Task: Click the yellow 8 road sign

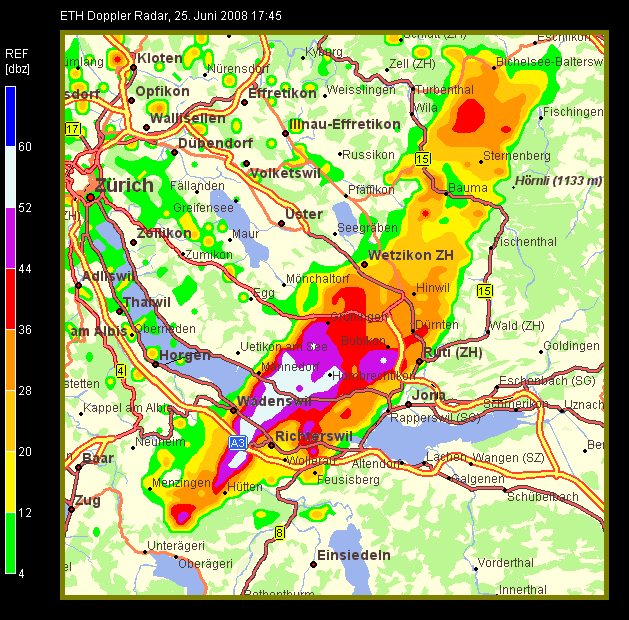Action: point(280,533)
